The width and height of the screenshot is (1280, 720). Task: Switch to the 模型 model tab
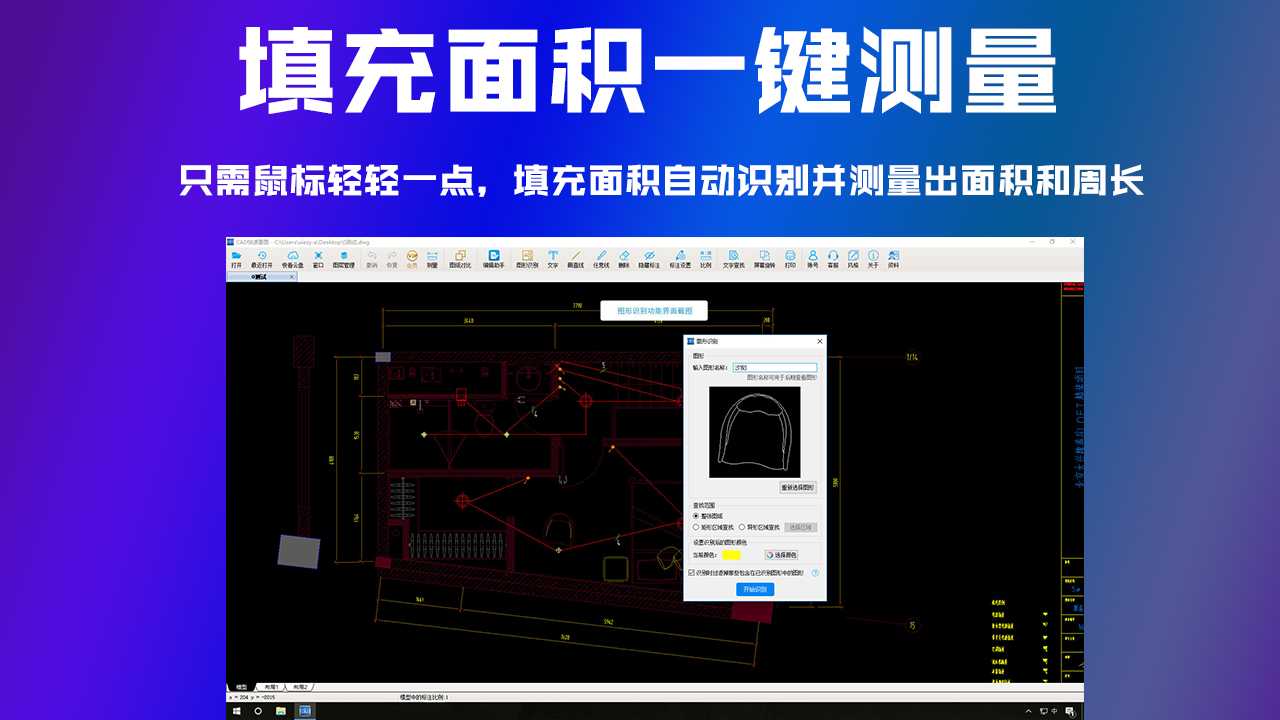click(x=241, y=685)
